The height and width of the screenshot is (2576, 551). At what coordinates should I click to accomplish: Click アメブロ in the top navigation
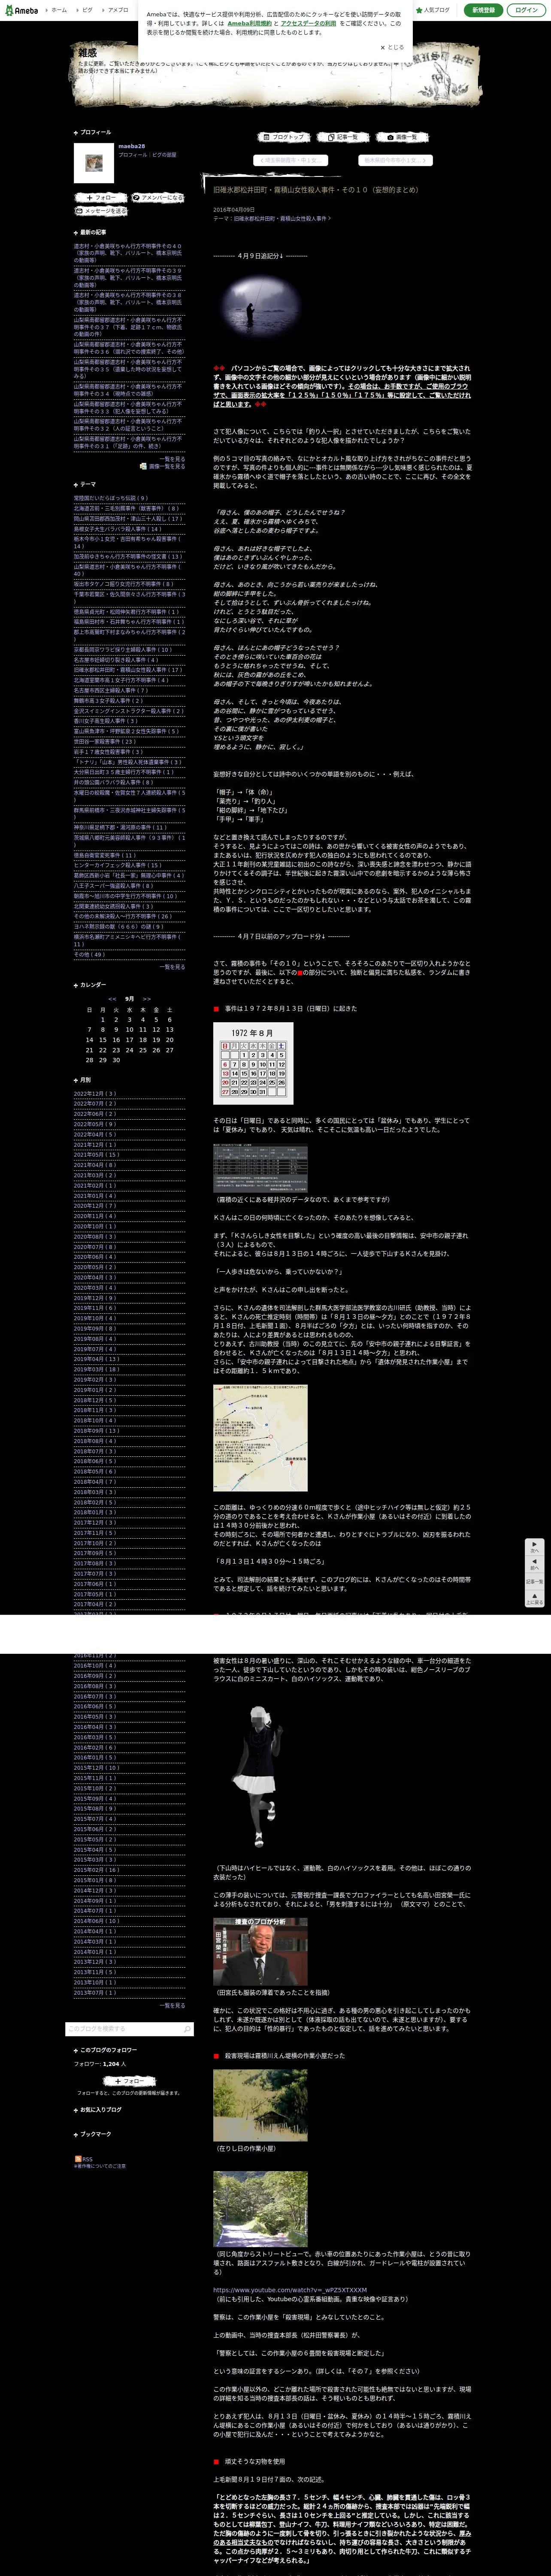pyautogui.click(x=116, y=10)
